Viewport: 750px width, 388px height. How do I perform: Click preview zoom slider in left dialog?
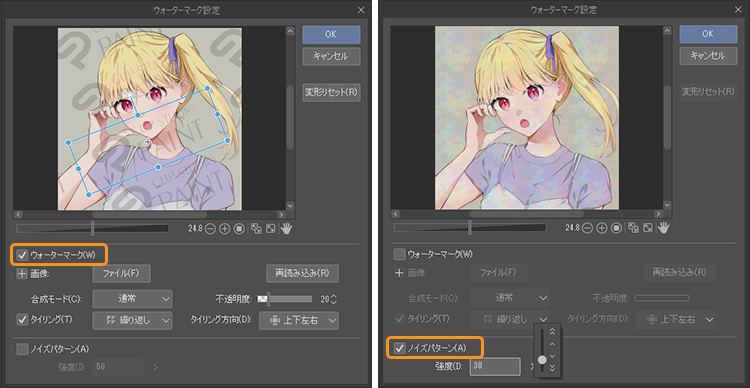coord(93,229)
